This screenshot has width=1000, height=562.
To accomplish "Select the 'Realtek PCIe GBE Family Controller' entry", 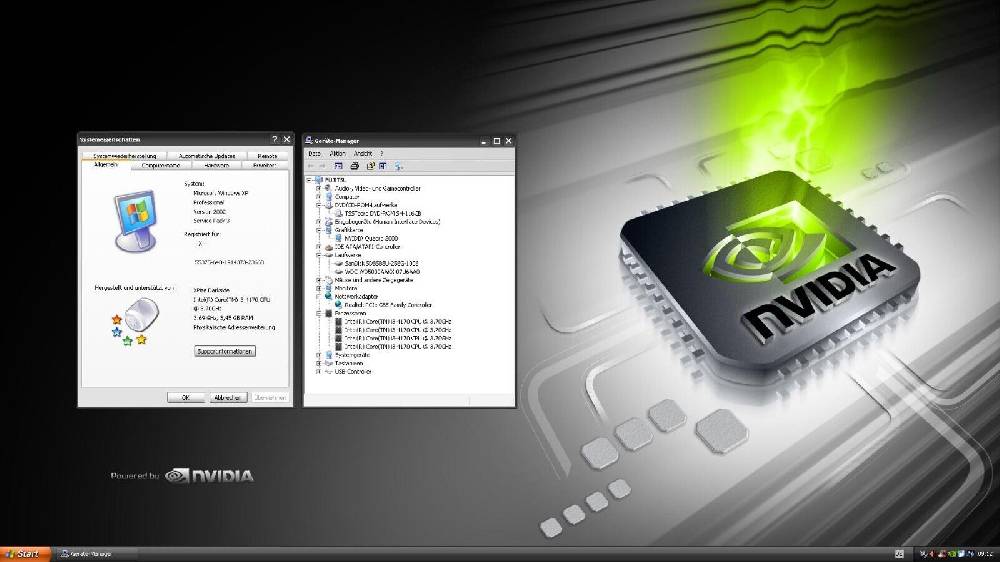I will 388,305.
